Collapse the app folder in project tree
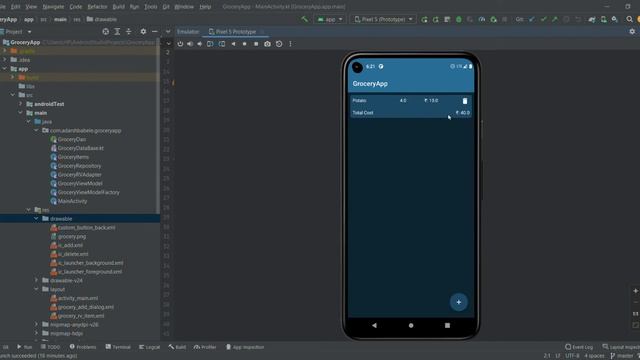This screenshot has height=360, width=640. coord(5,69)
